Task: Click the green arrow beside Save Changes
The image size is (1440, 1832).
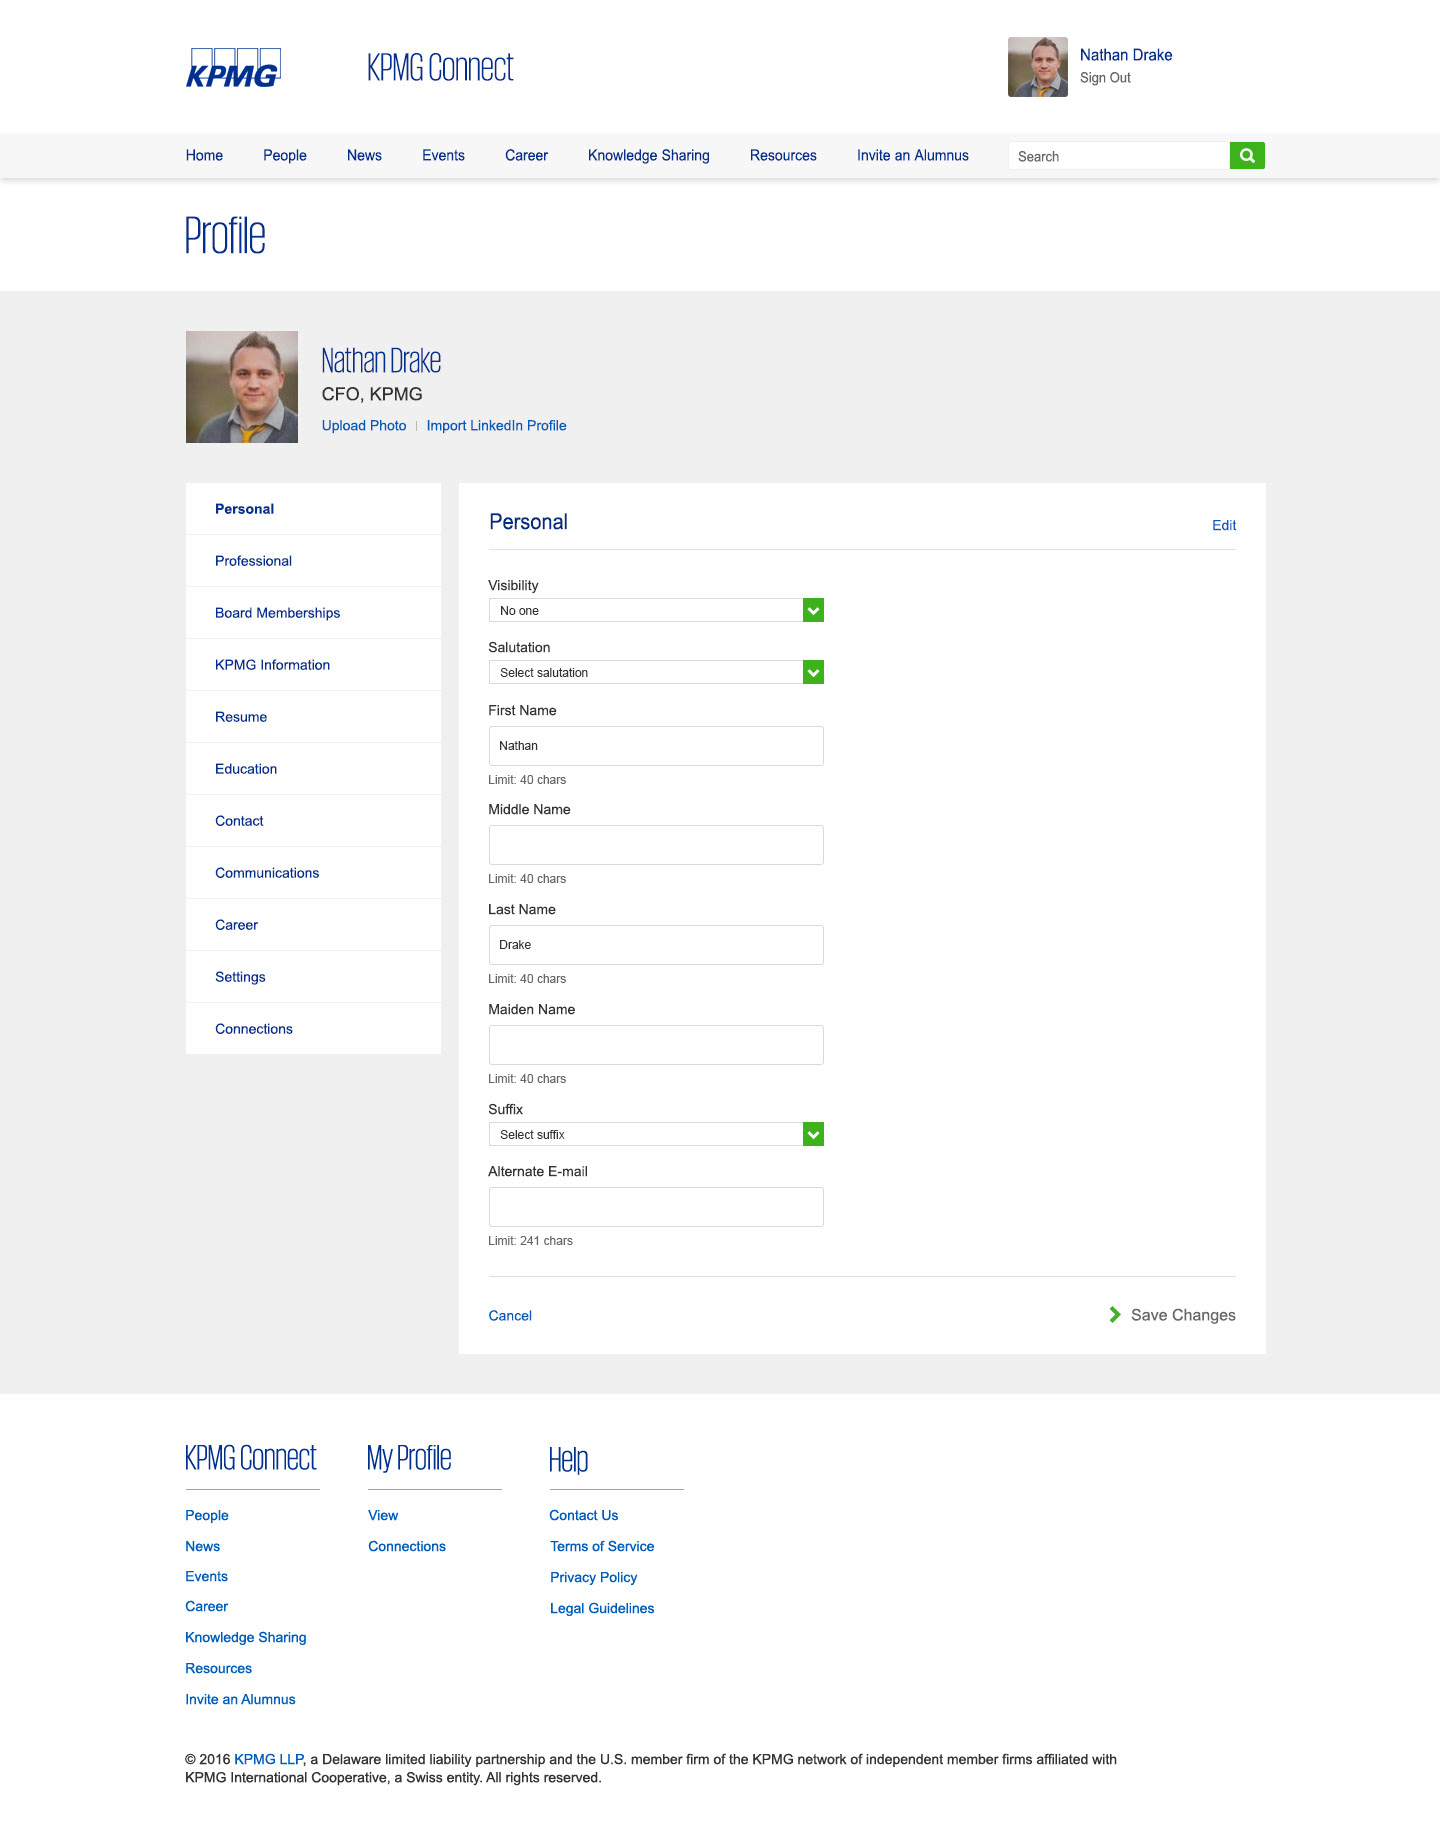Action: pyautogui.click(x=1115, y=1314)
